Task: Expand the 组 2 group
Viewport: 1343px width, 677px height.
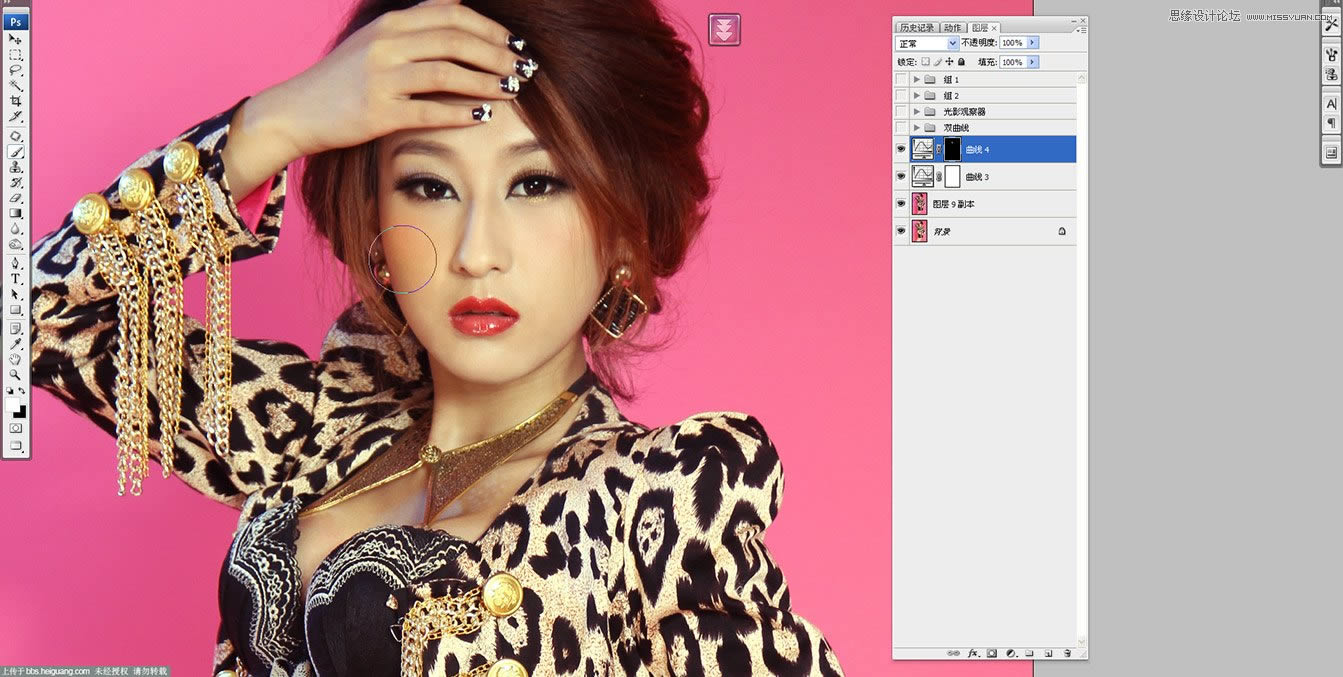Action: point(917,95)
